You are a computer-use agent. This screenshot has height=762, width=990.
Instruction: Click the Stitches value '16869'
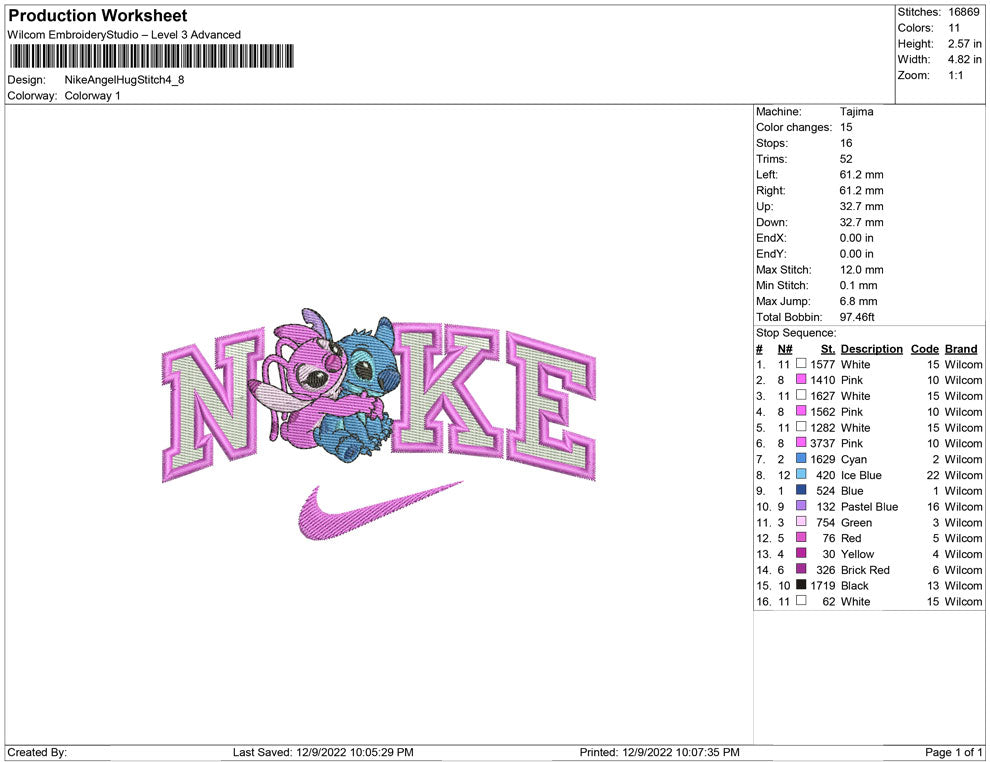pyautogui.click(x=963, y=12)
